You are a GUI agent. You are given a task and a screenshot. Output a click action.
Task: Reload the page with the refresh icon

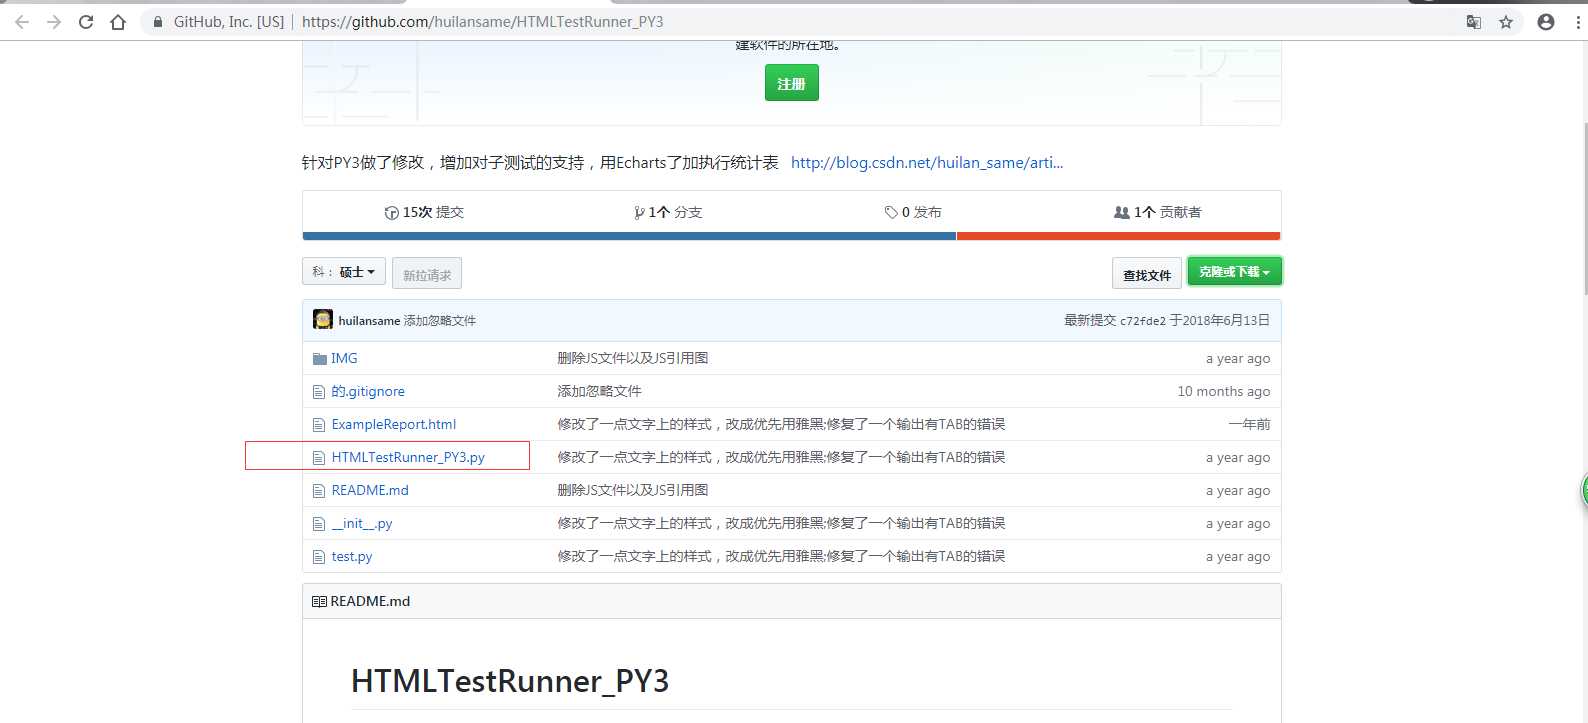tap(86, 22)
